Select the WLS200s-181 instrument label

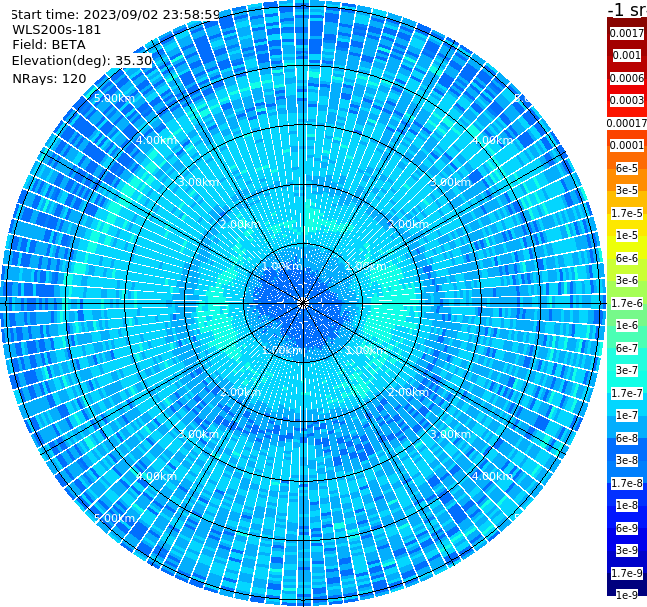57,30
